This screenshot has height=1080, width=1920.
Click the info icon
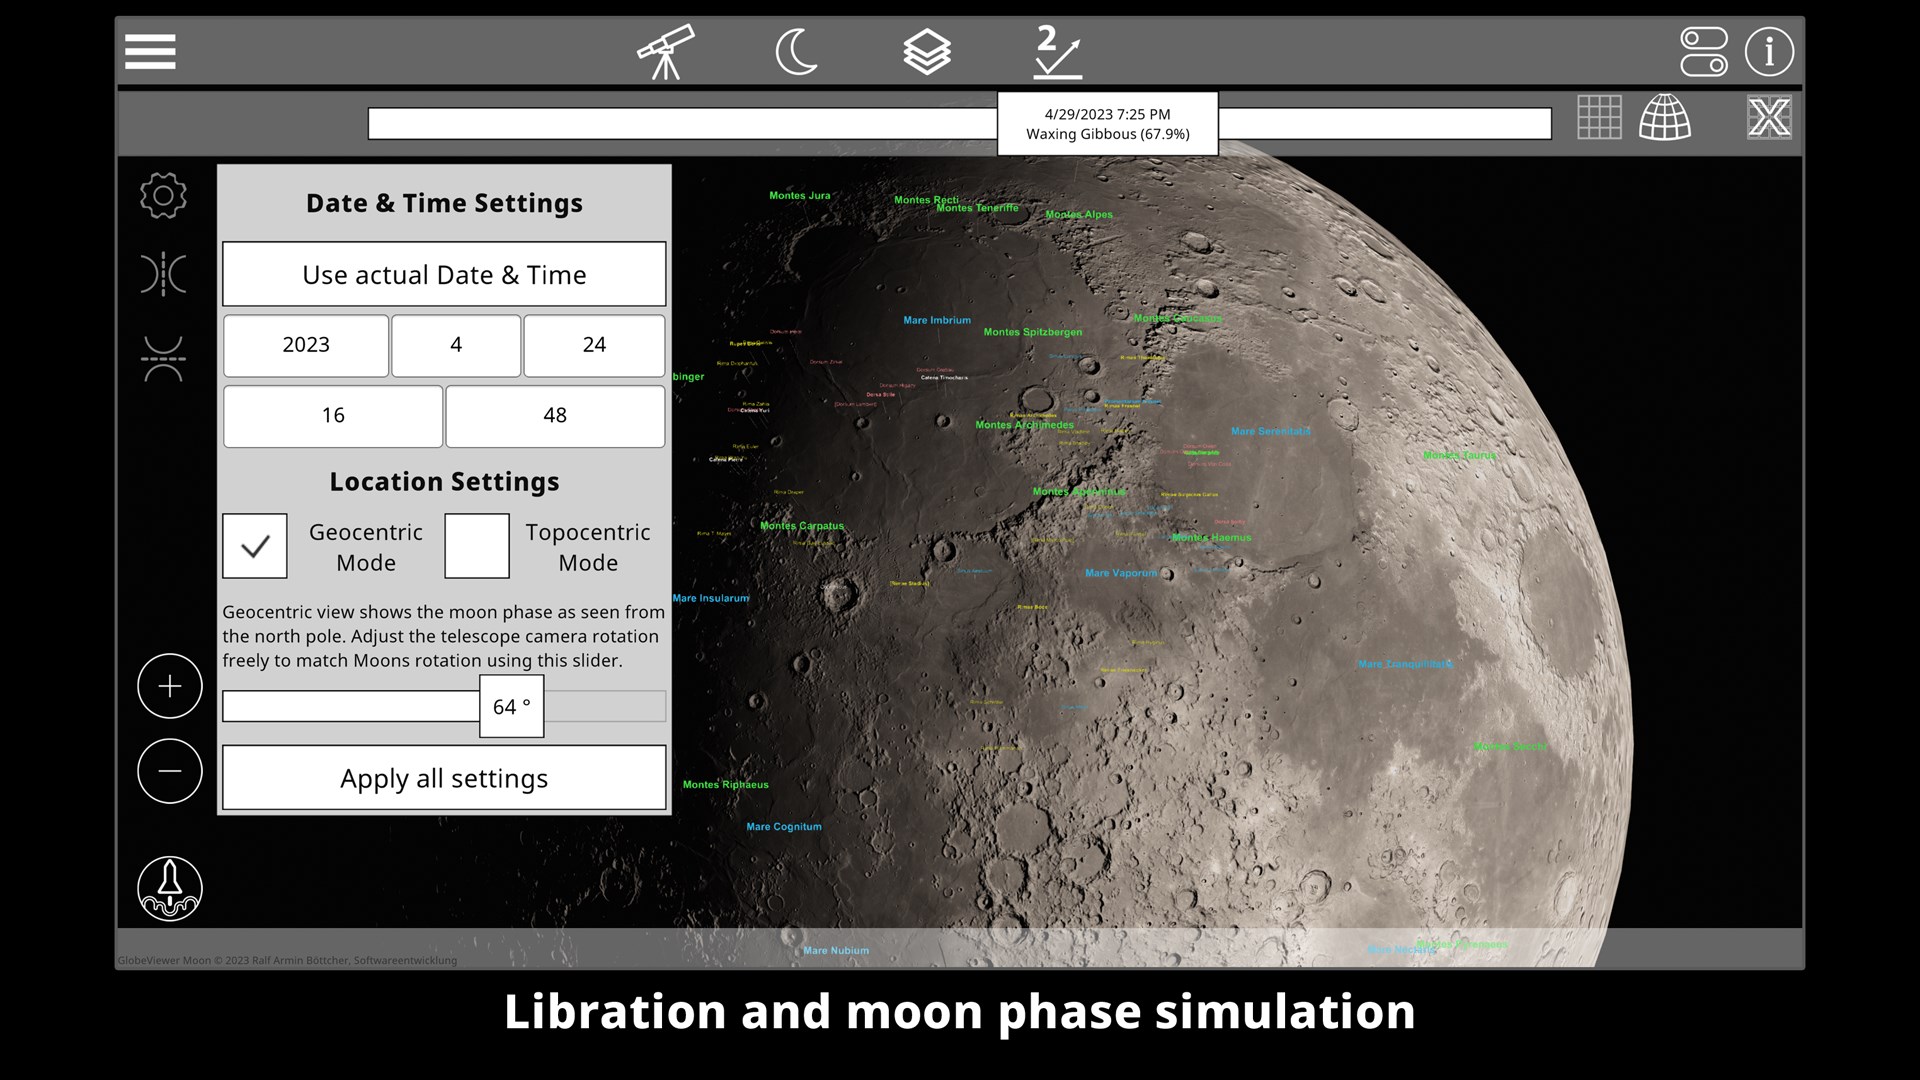(x=1769, y=51)
